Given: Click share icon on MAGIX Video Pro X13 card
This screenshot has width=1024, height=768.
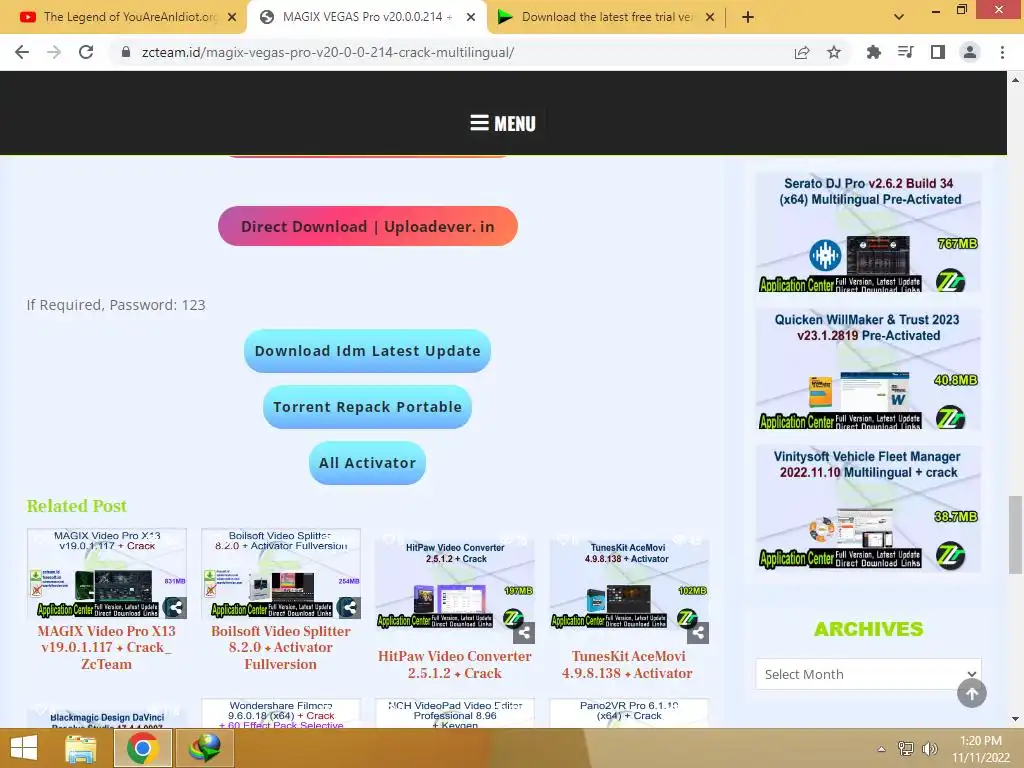Looking at the screenshot, I should click(x=175, y=608).
